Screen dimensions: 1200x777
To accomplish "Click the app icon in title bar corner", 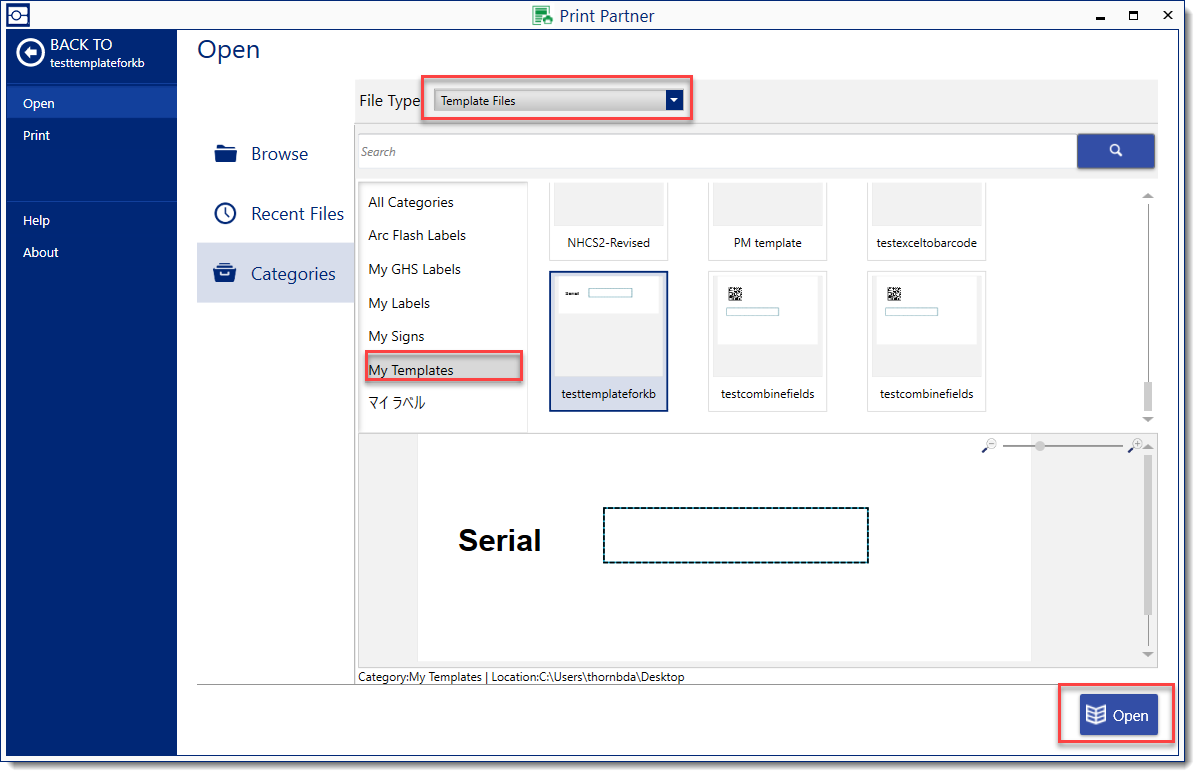I will click(x=18, y=15).
